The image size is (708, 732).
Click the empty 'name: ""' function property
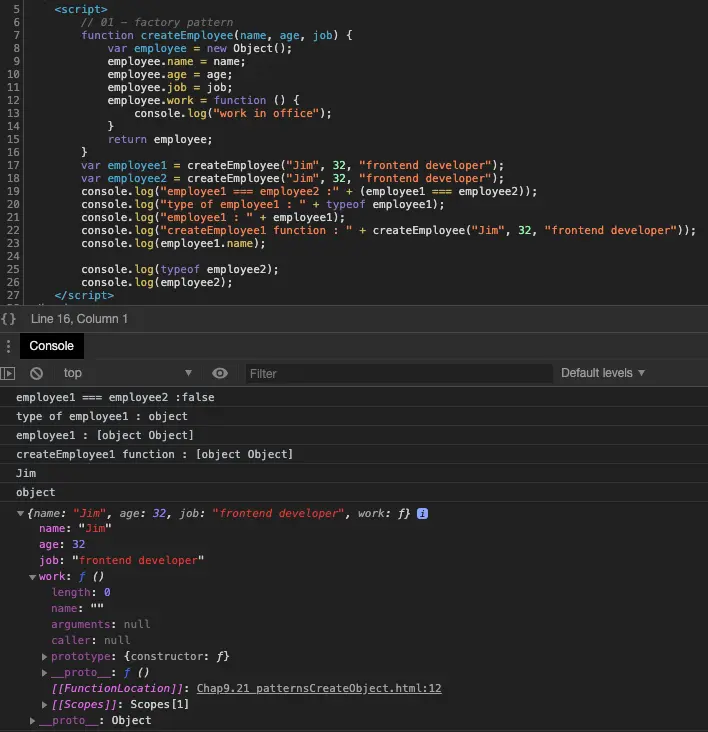[77, 608]
